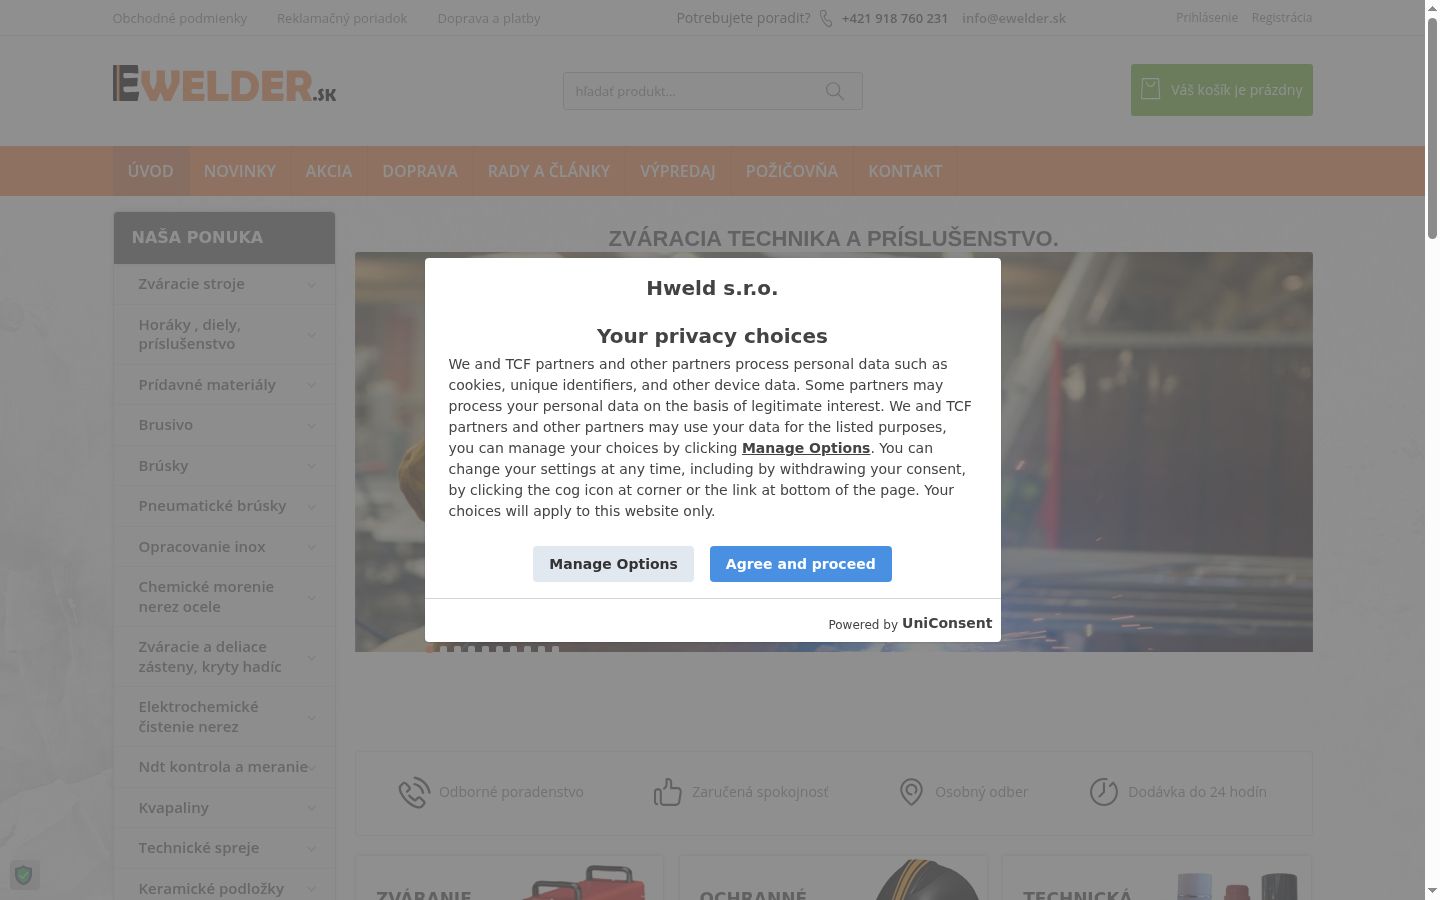Click the EWELDER.sk logo
The width and height of the screenshot is (1440, 900).
(x=225, y=84)
